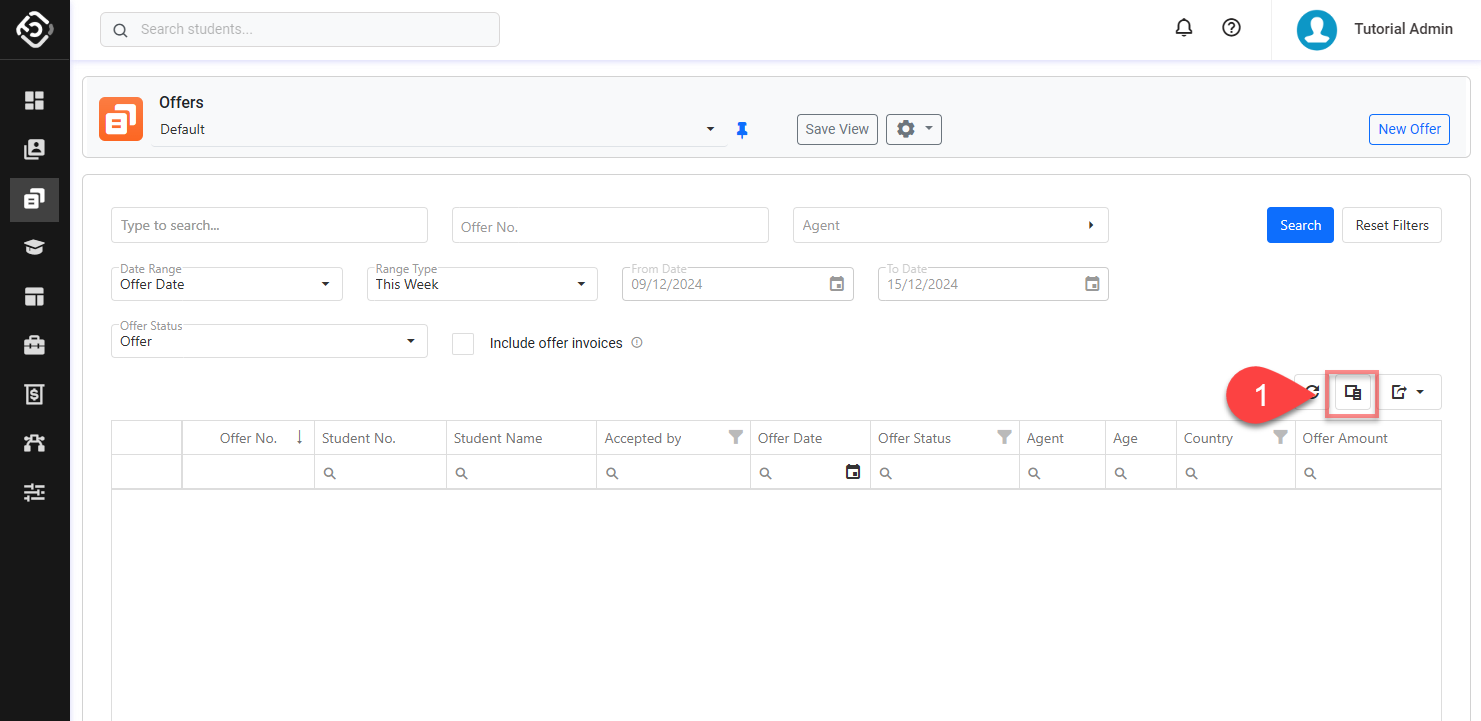Tick the Include offer invoices checkbox
Image resolution: width=1481 pixels, height=721 pixels.
463,343
